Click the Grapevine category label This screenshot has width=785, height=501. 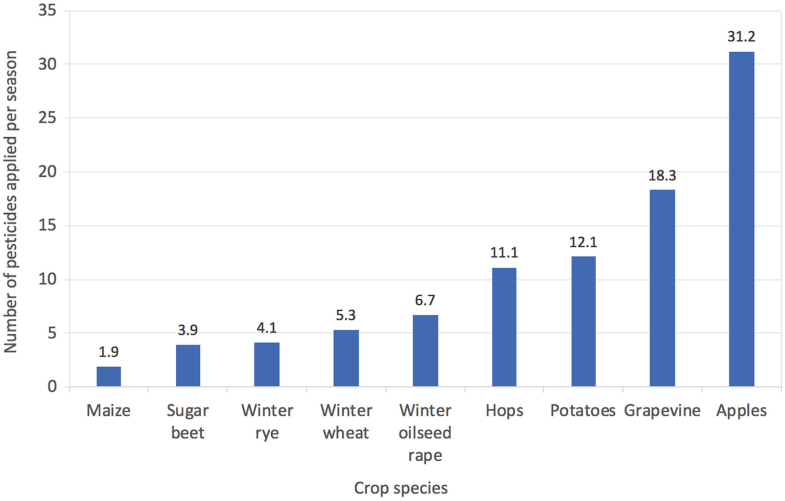tap(662, 411)
